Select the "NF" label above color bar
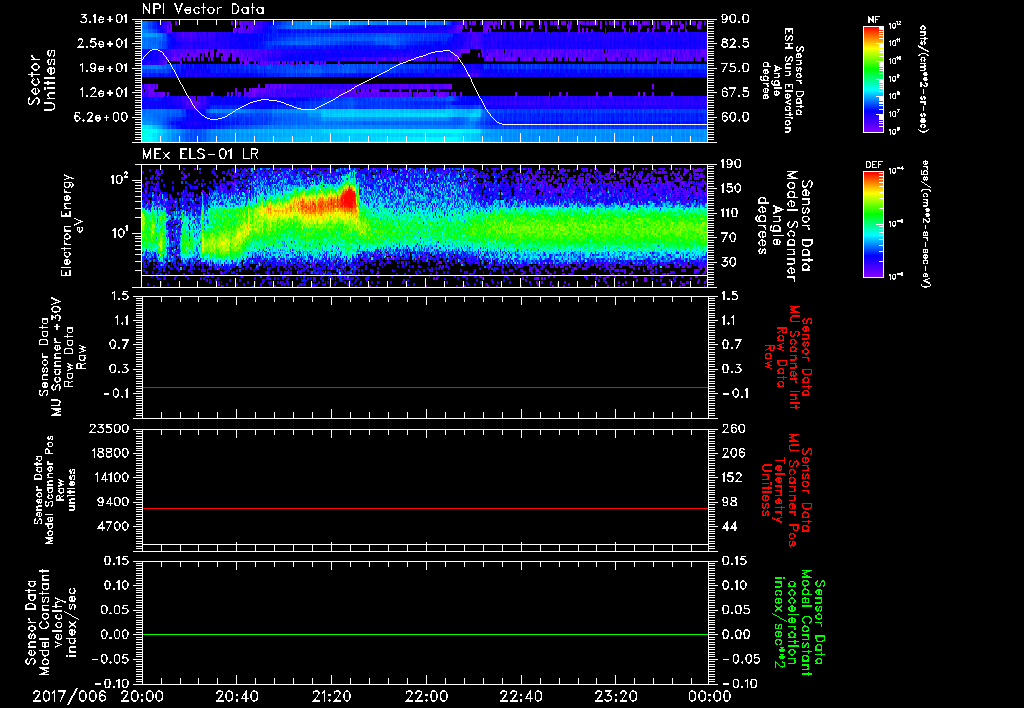Screen dimensions: 1024x708 pos(873,20)
